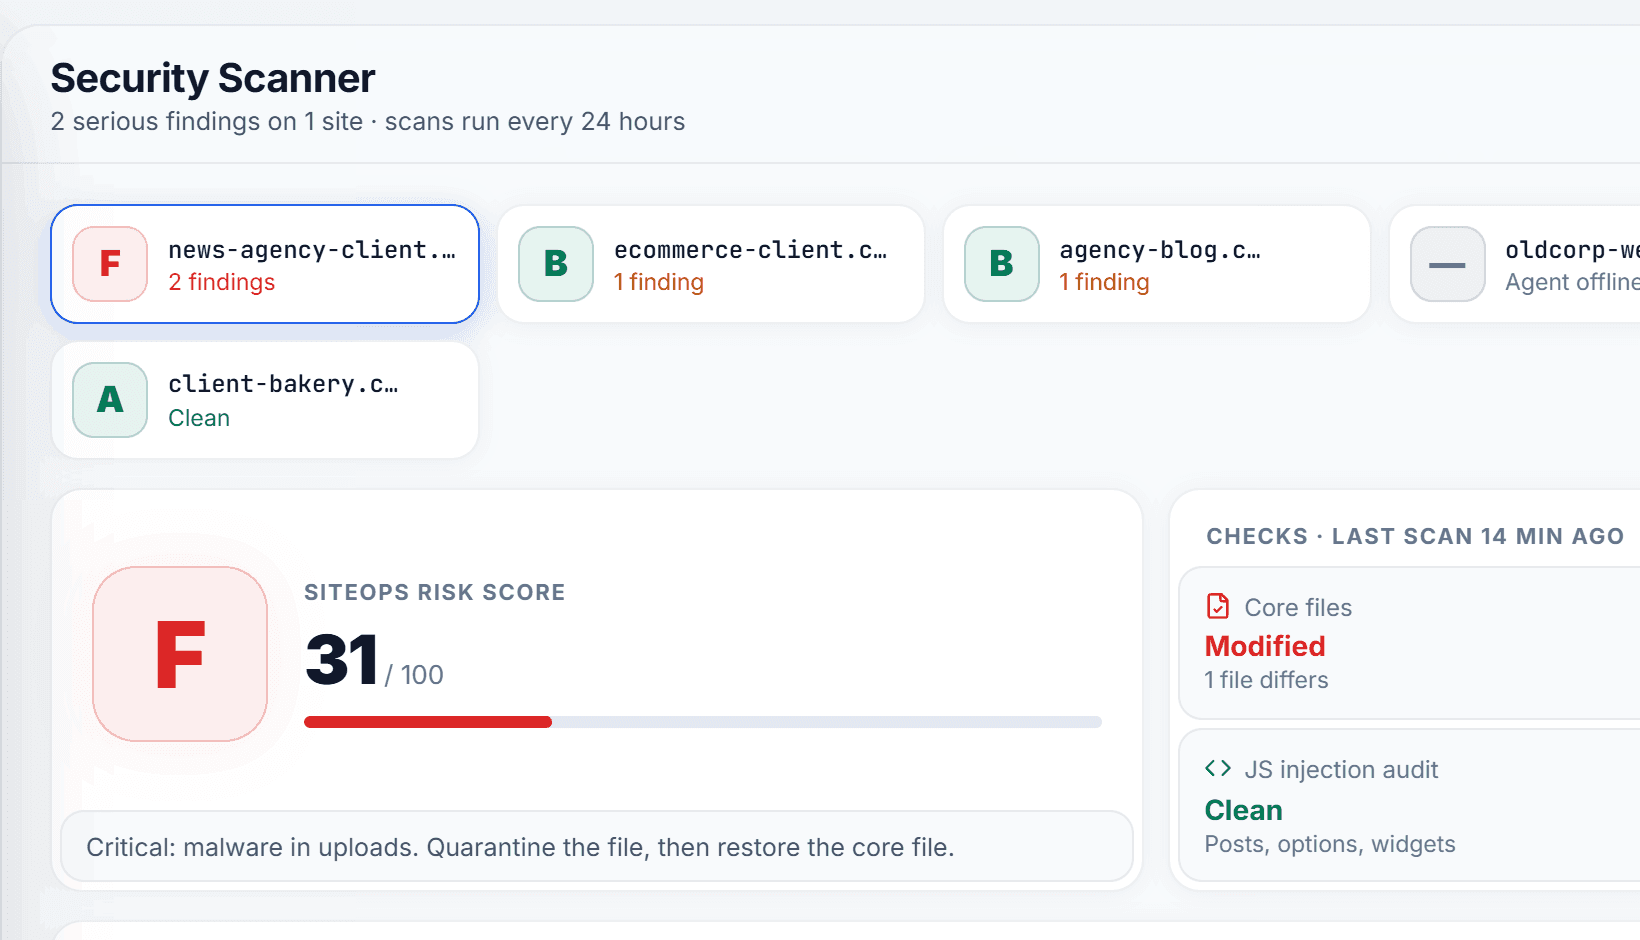Click the B grade badge on agency-blog
This screenshot has width=1640, height=940.
(1002, 264)
